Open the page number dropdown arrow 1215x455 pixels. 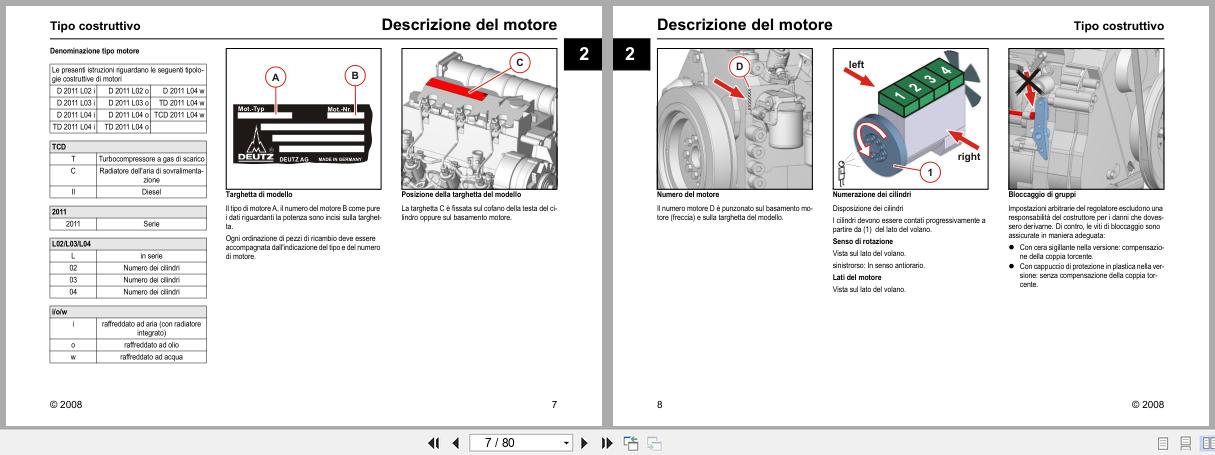(566, 442)
